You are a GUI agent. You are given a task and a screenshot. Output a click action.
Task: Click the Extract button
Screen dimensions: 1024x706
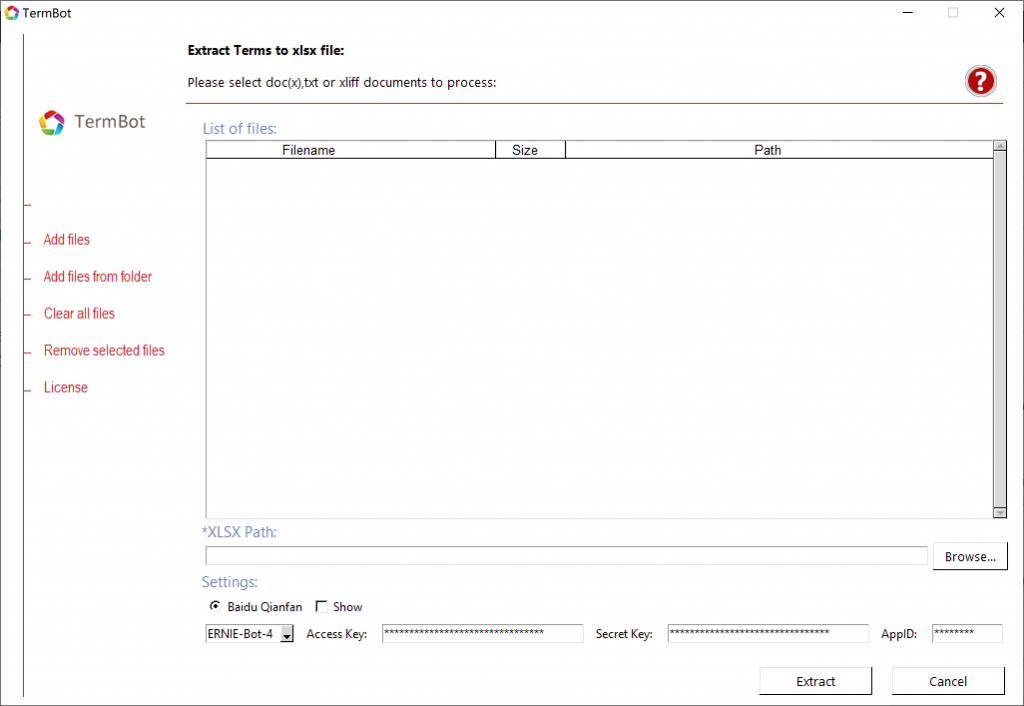coord(815,681)
